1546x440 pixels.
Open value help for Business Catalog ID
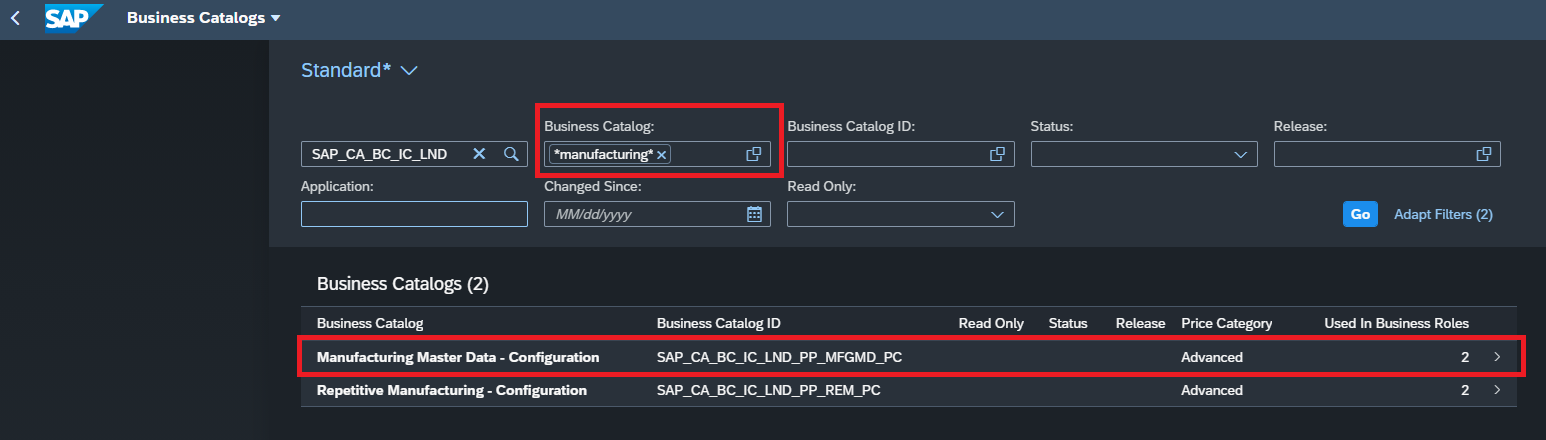coord(997,154)
